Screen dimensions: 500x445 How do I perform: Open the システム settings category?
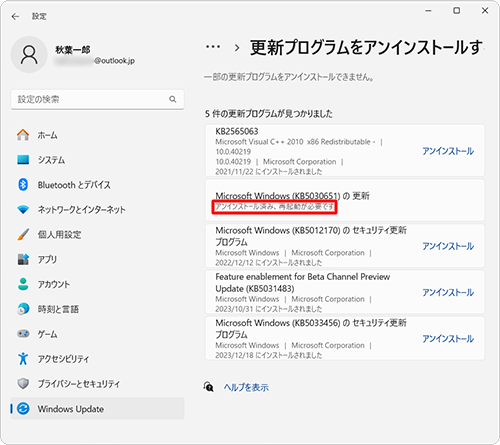[97, 160]
